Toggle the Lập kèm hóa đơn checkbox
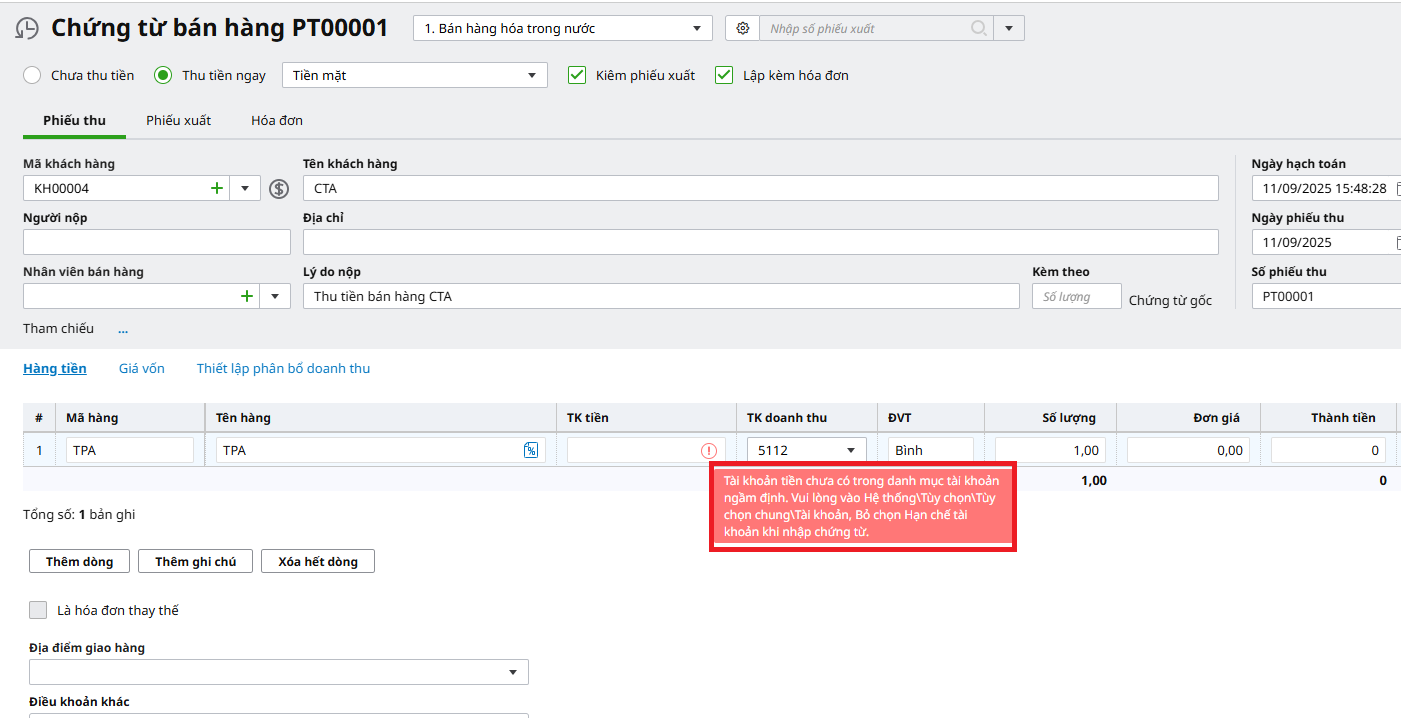The width and height of the screenshot is (1401, 718). (724, 75)
